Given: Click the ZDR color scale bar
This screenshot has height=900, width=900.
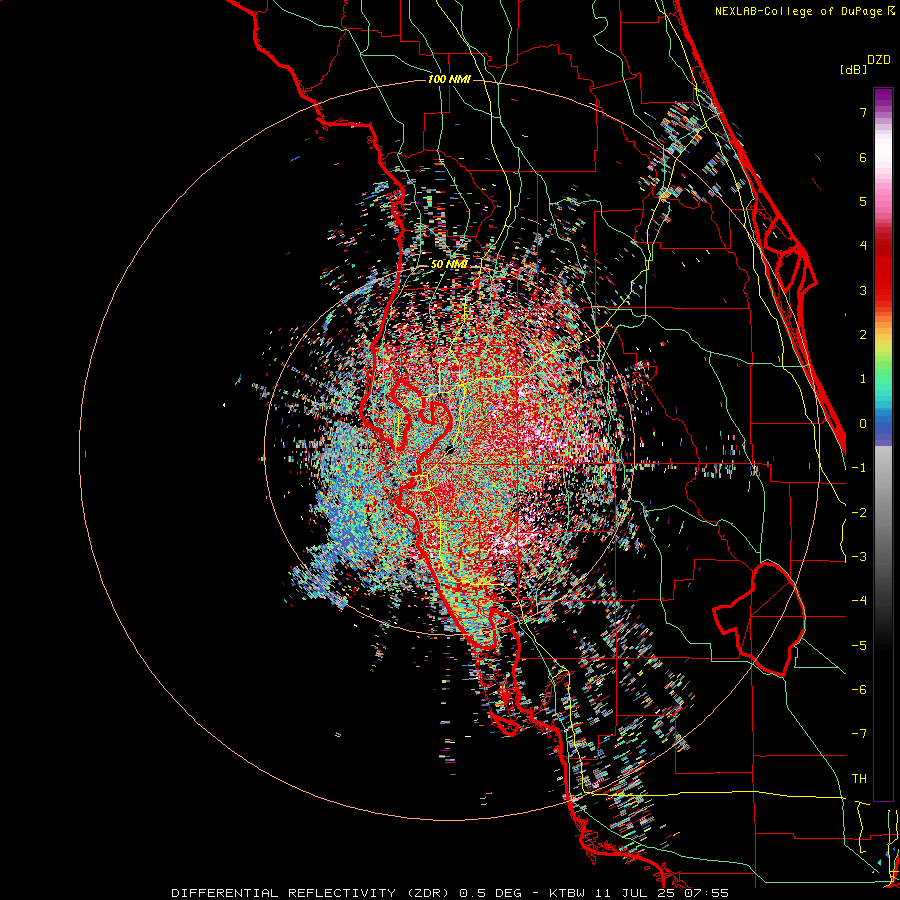Looking at the screenshot, I should click(883, 444).
